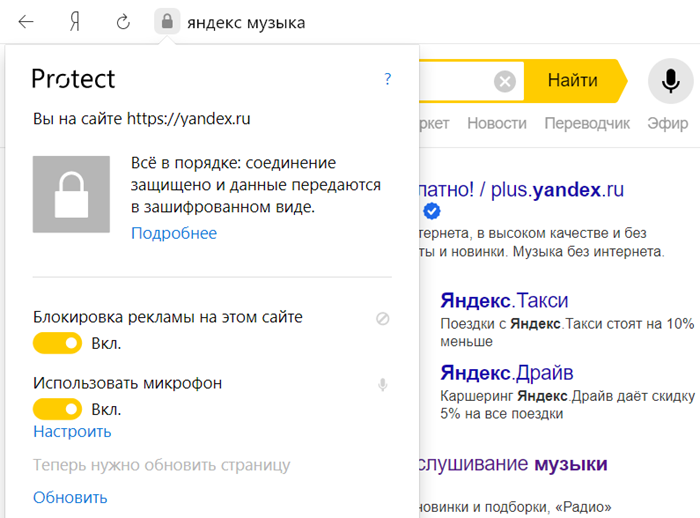This screenshot has height=518, width=700.
Task: Click the Поездки с Яндекс.Такси description
Action: pyautogui.click(x=567, y=332)
